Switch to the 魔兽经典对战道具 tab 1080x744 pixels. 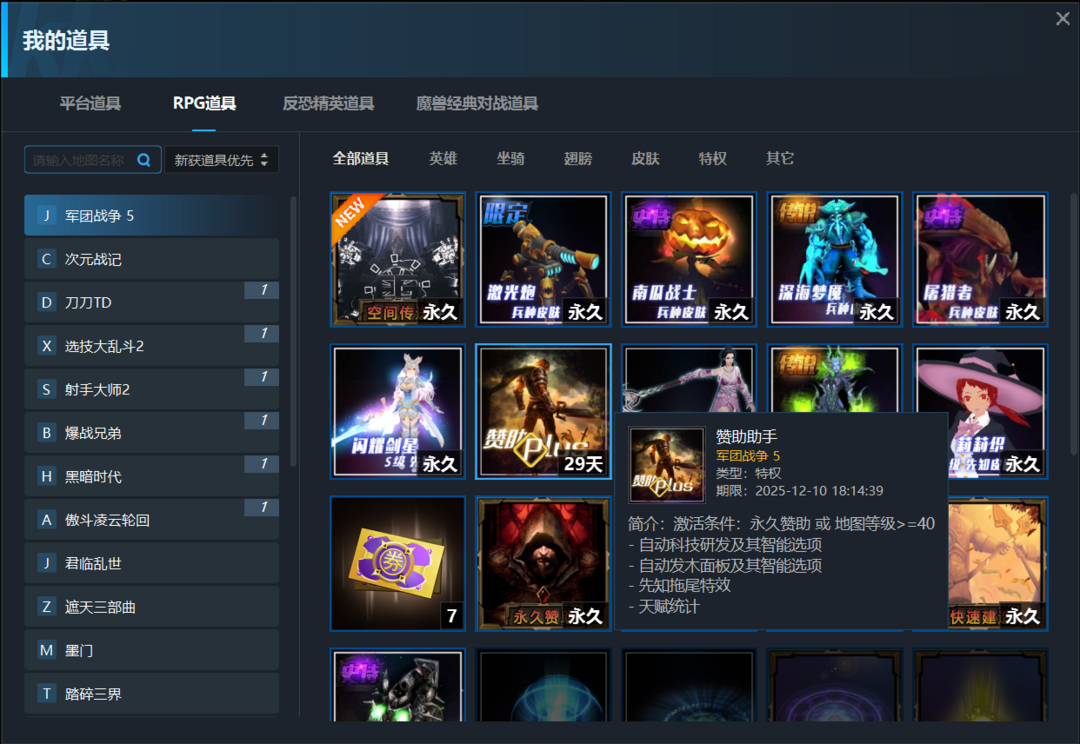(x=475, y=103)
